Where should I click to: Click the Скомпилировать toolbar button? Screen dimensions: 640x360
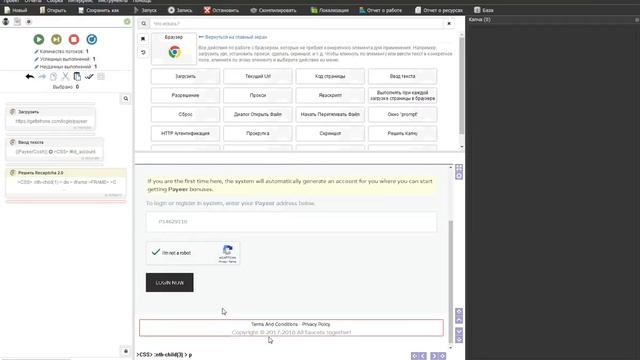click(x=273, y=10)
